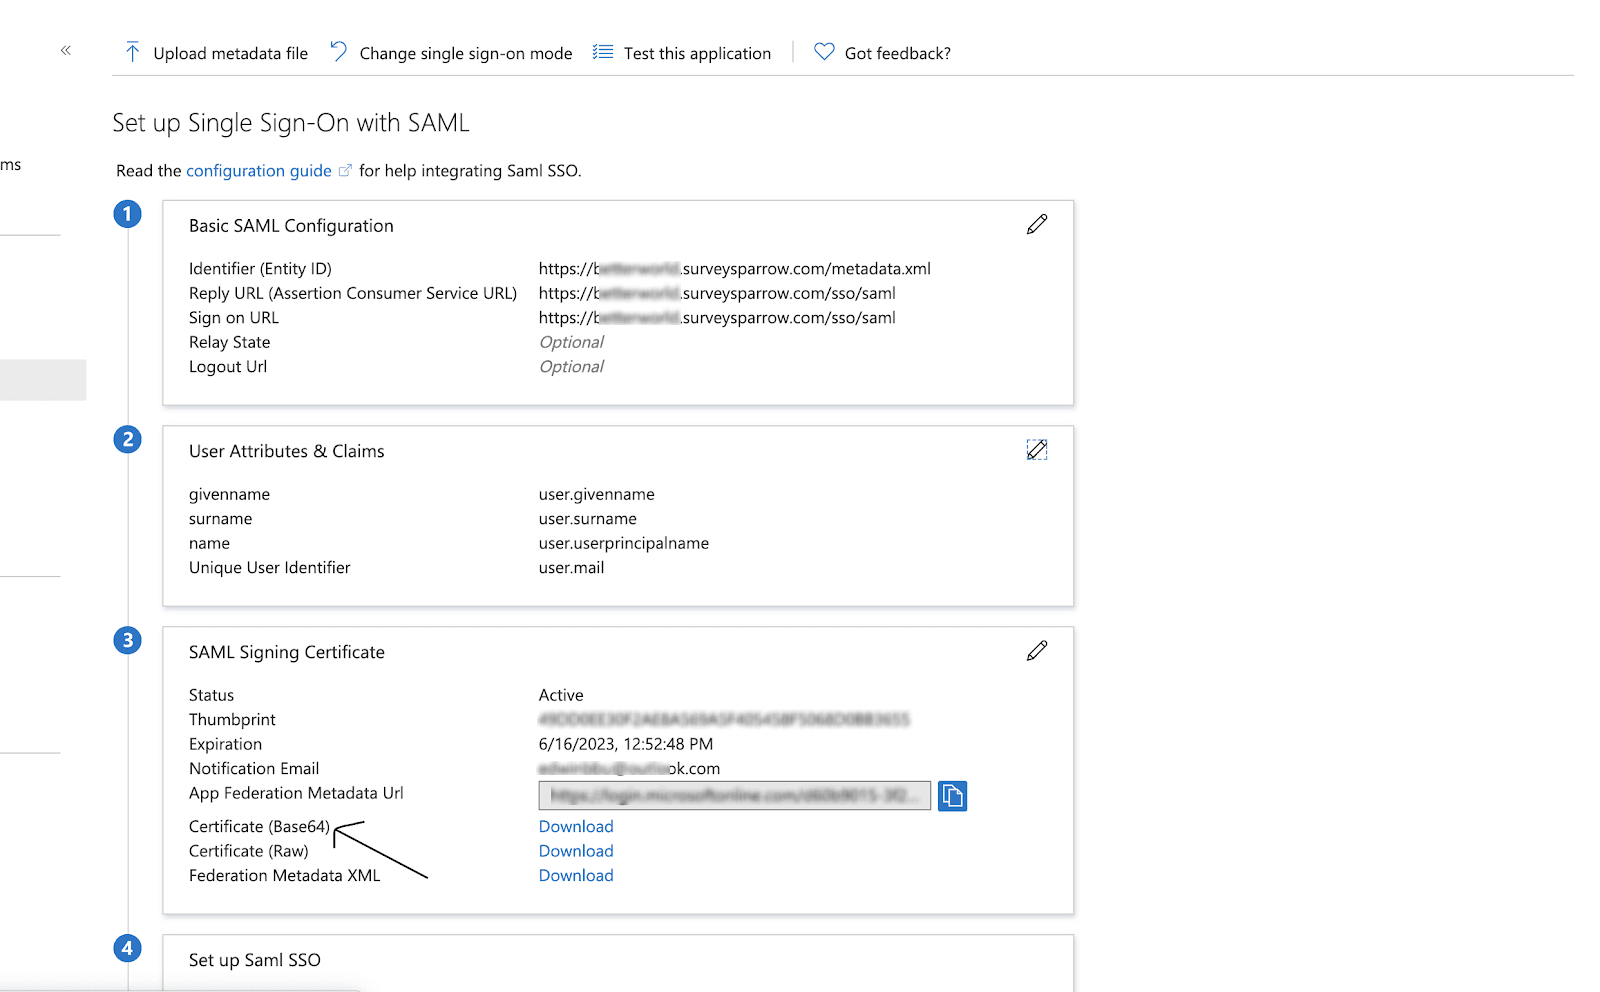The width and height of the screenshot is (1600, 992).
Task: Choose Change single sign-on mode option
Action: coord(466,53)
